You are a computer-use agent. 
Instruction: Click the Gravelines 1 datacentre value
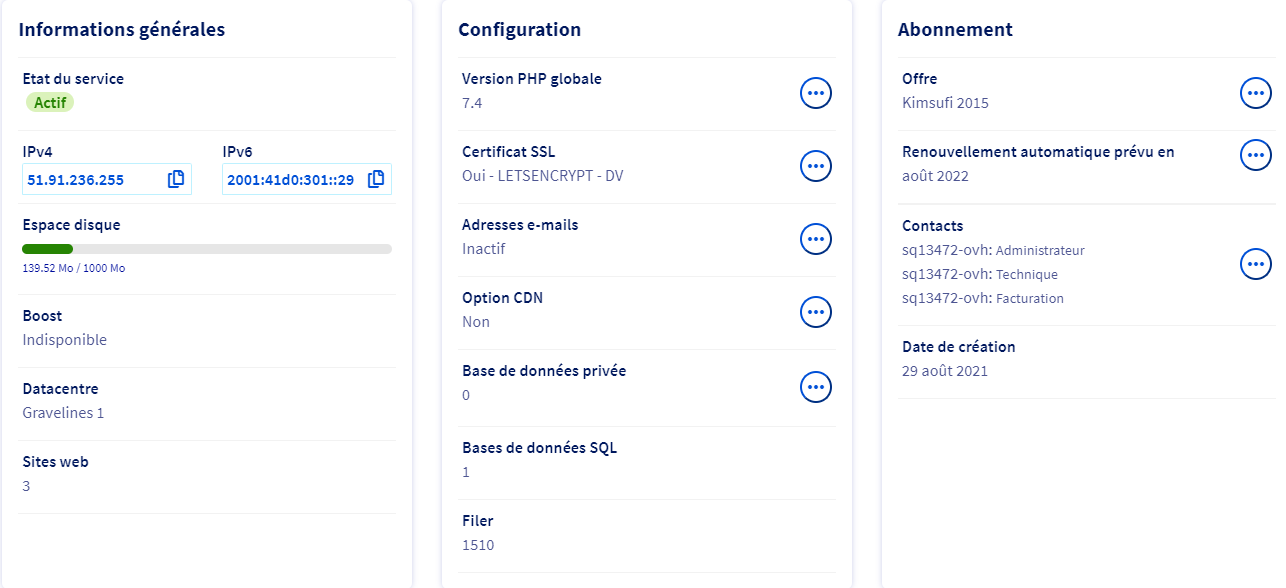click(63, 413)
